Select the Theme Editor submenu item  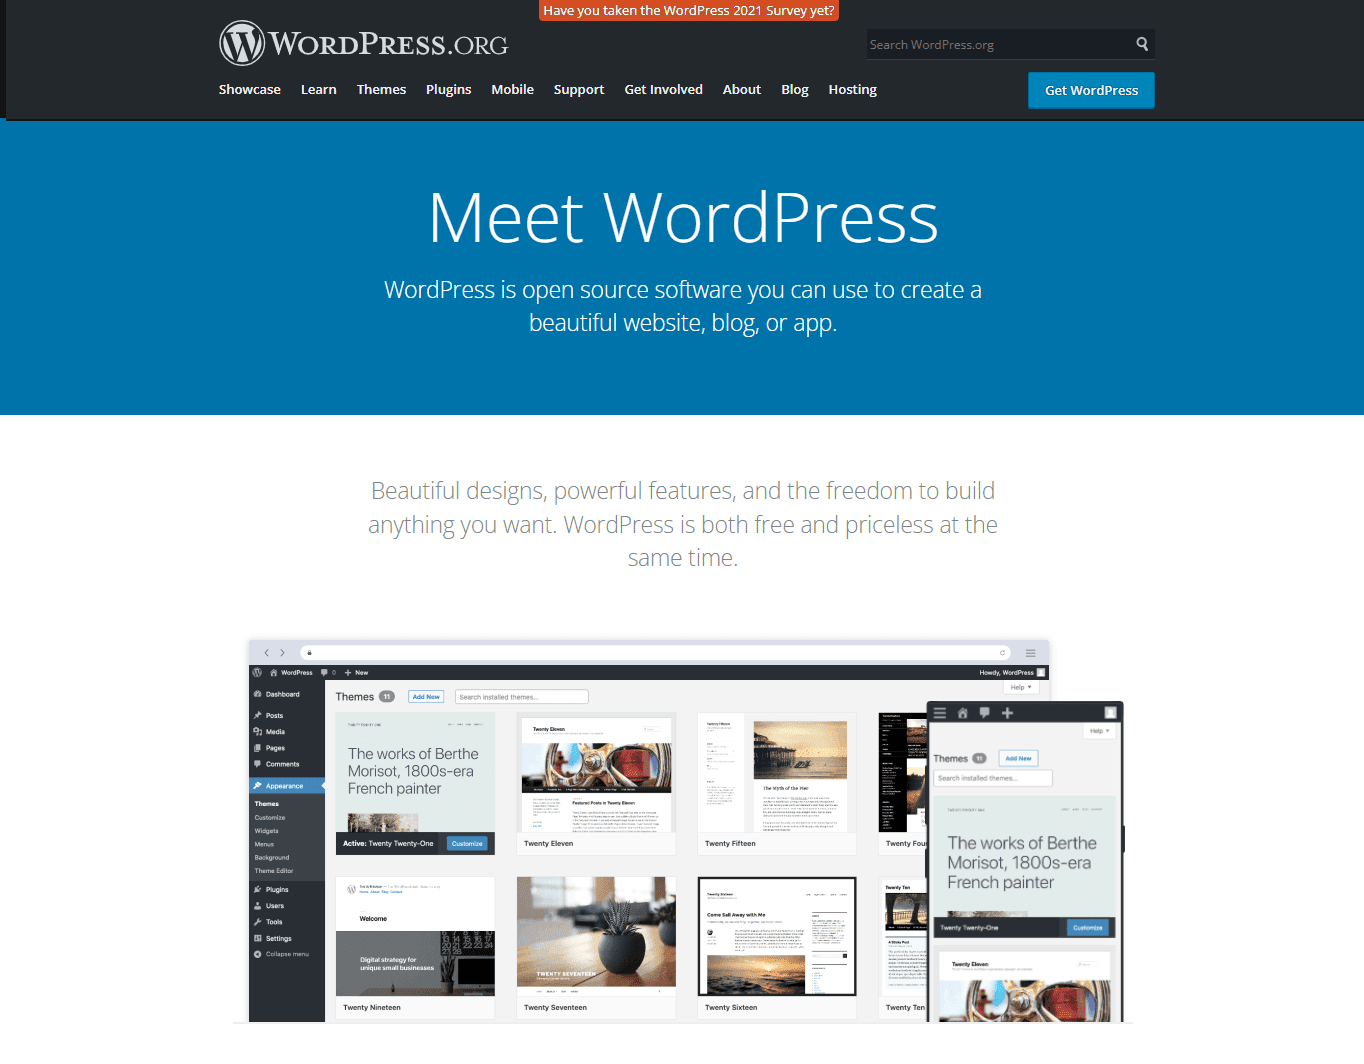274,870
